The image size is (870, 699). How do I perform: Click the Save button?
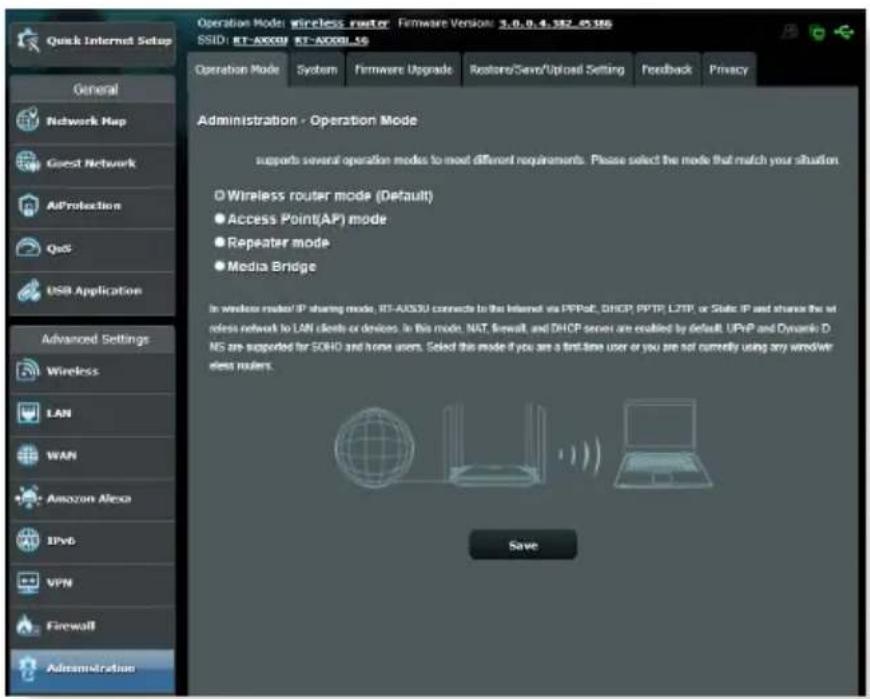523,545
